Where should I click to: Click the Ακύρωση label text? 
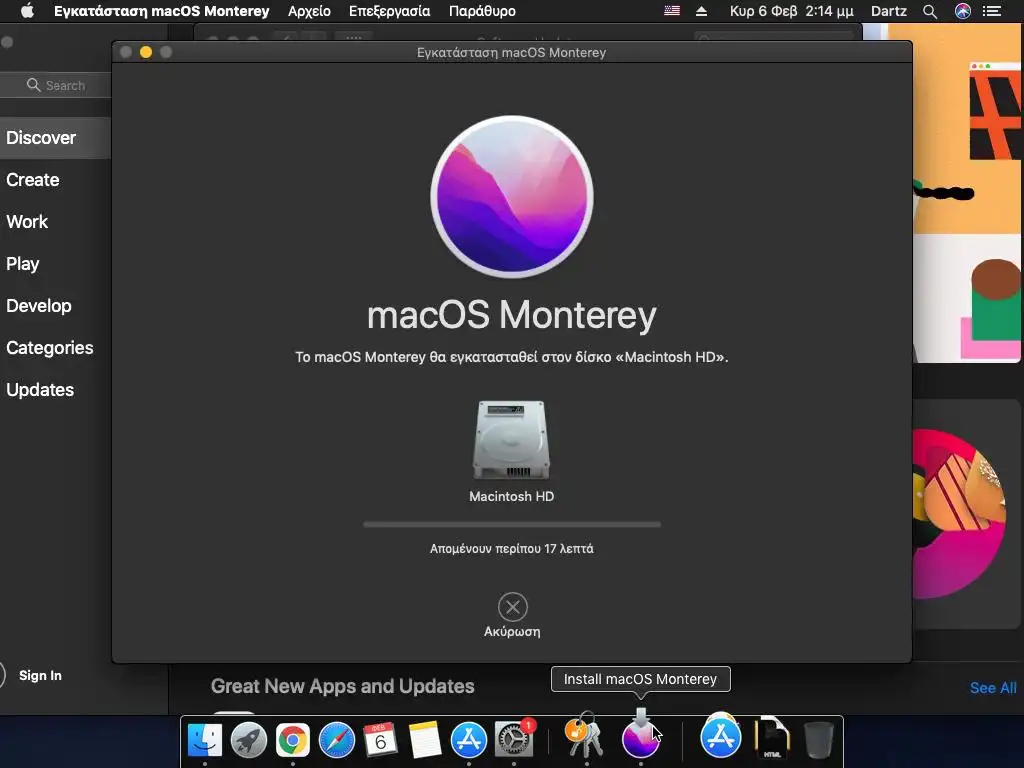pyautogui.click(x=512, y=632)
